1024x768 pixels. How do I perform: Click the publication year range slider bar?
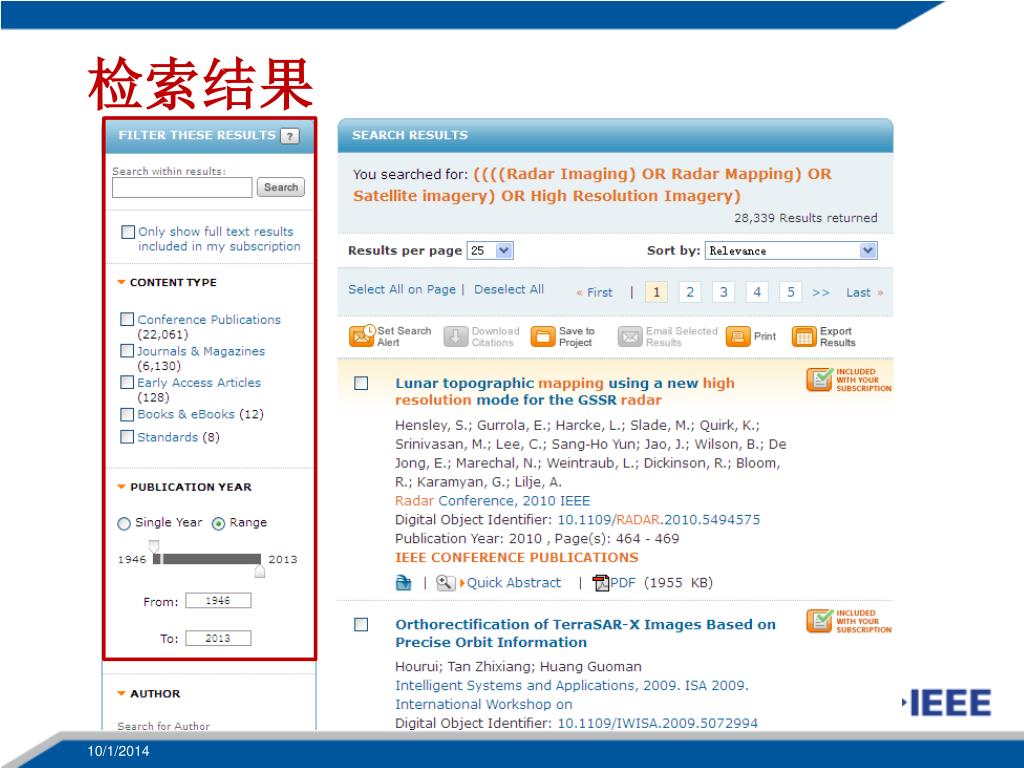[208, 559]
